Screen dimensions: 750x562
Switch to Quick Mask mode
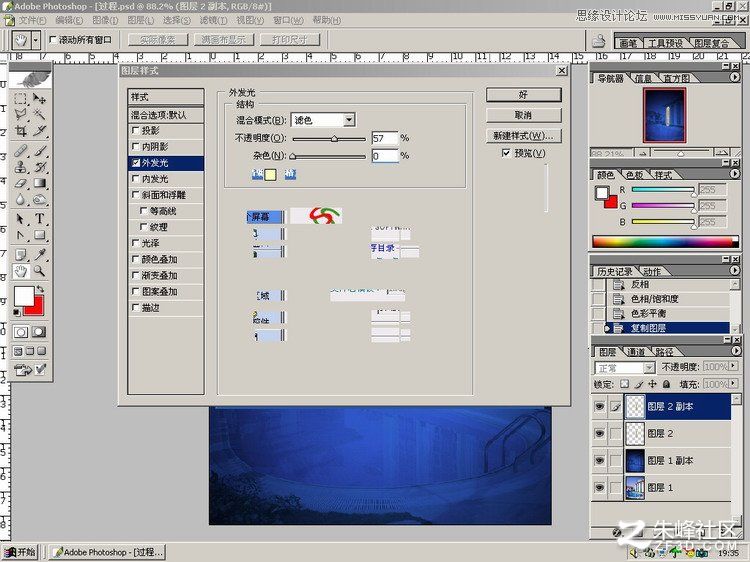pyautogui.click(x=39, y=332)
